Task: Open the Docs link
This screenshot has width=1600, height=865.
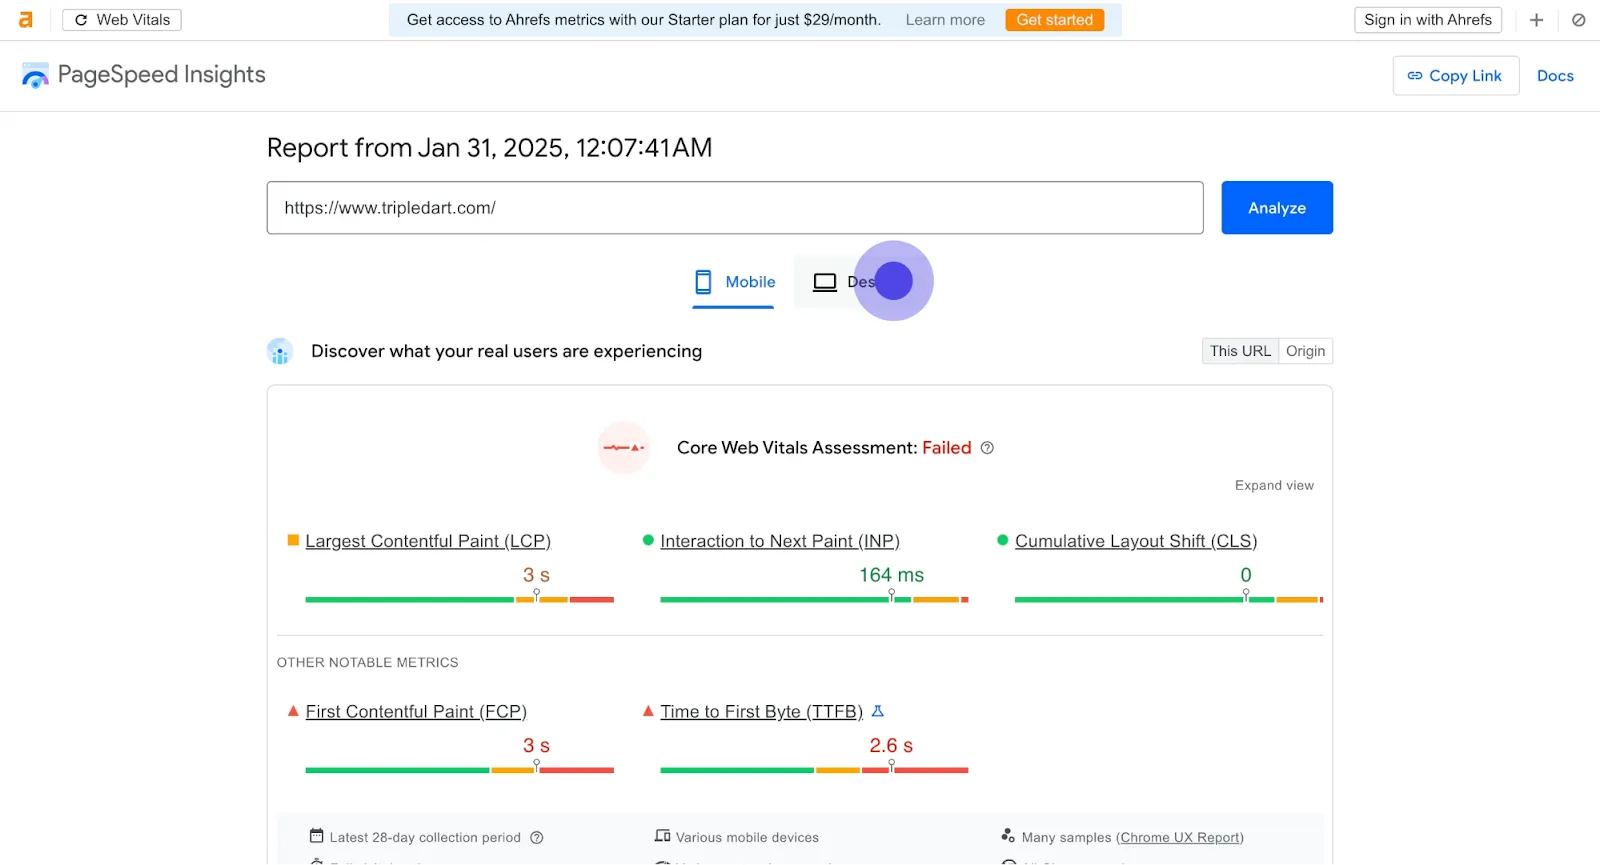Action: [1555, 76]
